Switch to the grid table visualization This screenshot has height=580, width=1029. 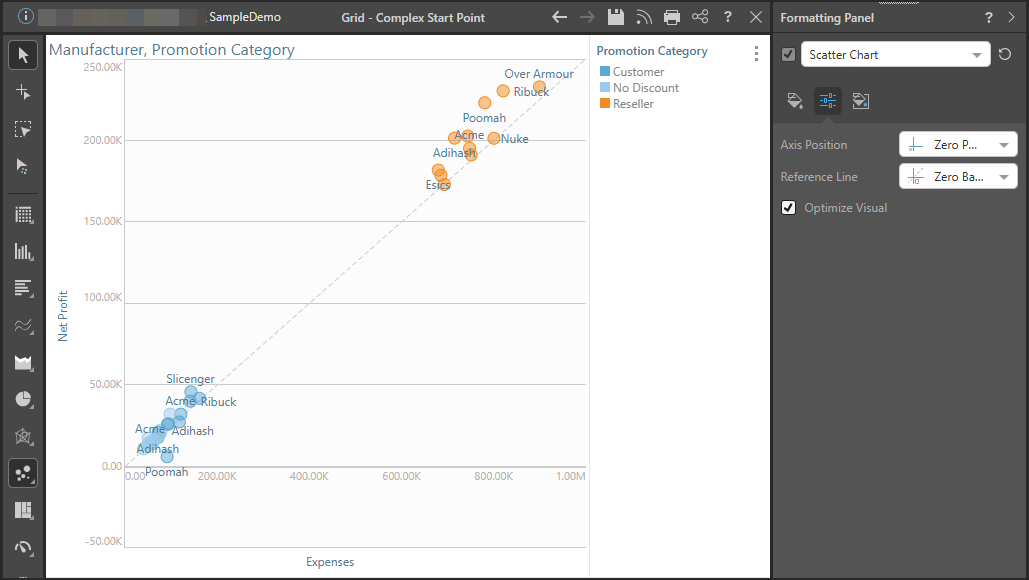point(23,214)
